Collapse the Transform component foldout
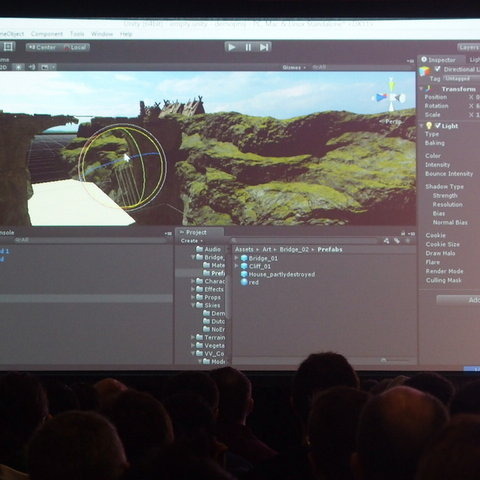This screenshot has height=480, width=480. click(421, 89)
